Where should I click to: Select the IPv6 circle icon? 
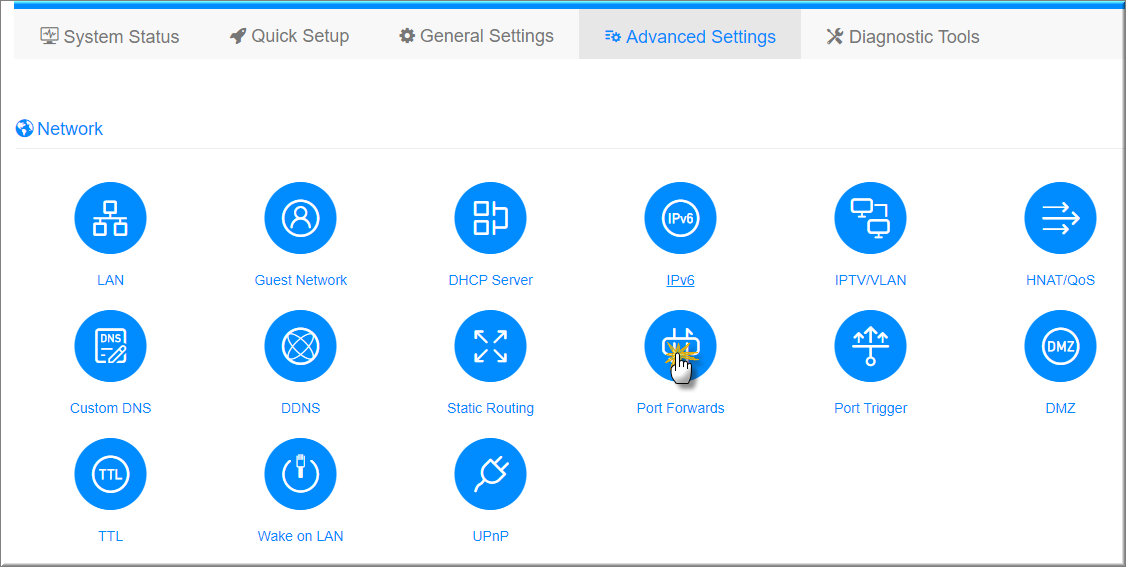coord(680,218)
